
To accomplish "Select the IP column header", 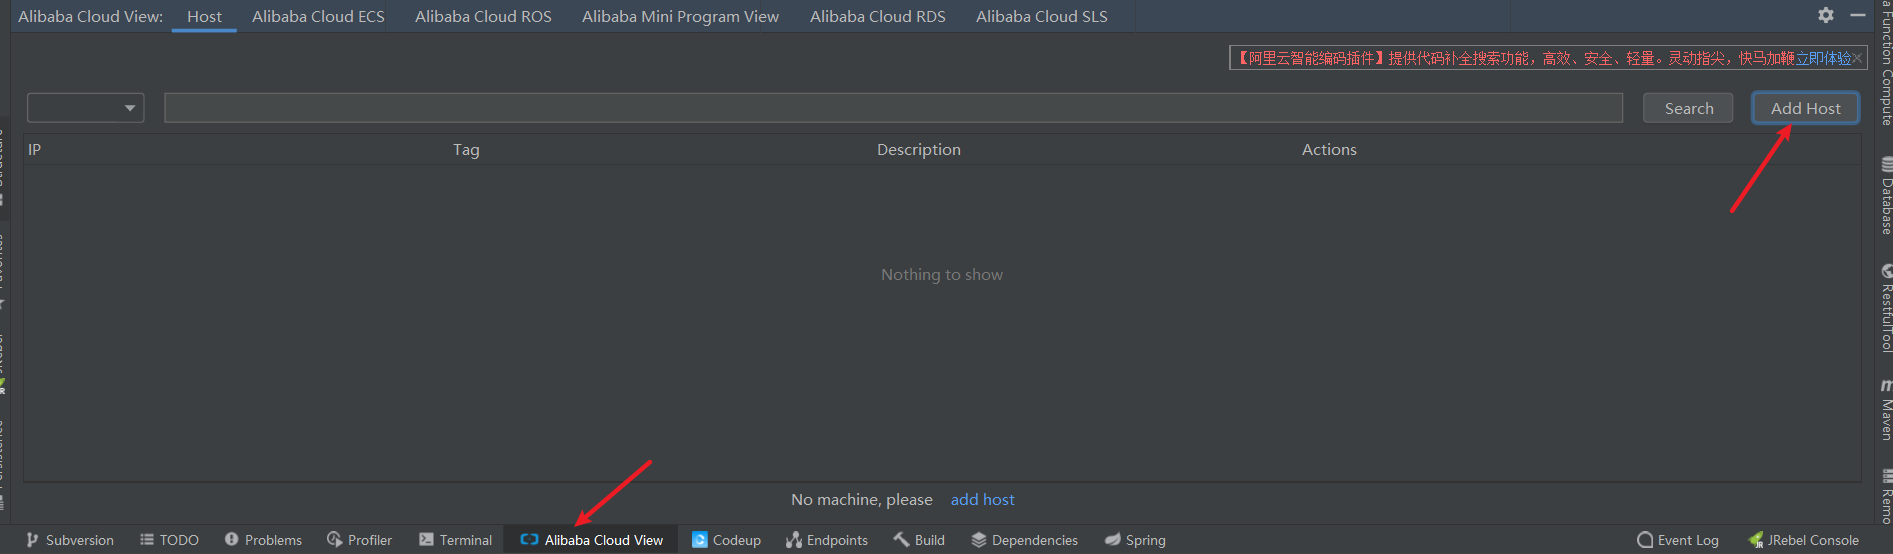I will click(34, 149).
